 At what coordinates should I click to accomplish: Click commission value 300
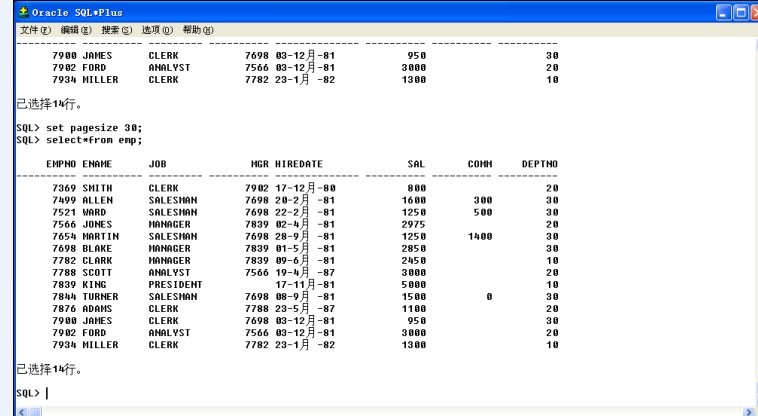click(483, 200)
